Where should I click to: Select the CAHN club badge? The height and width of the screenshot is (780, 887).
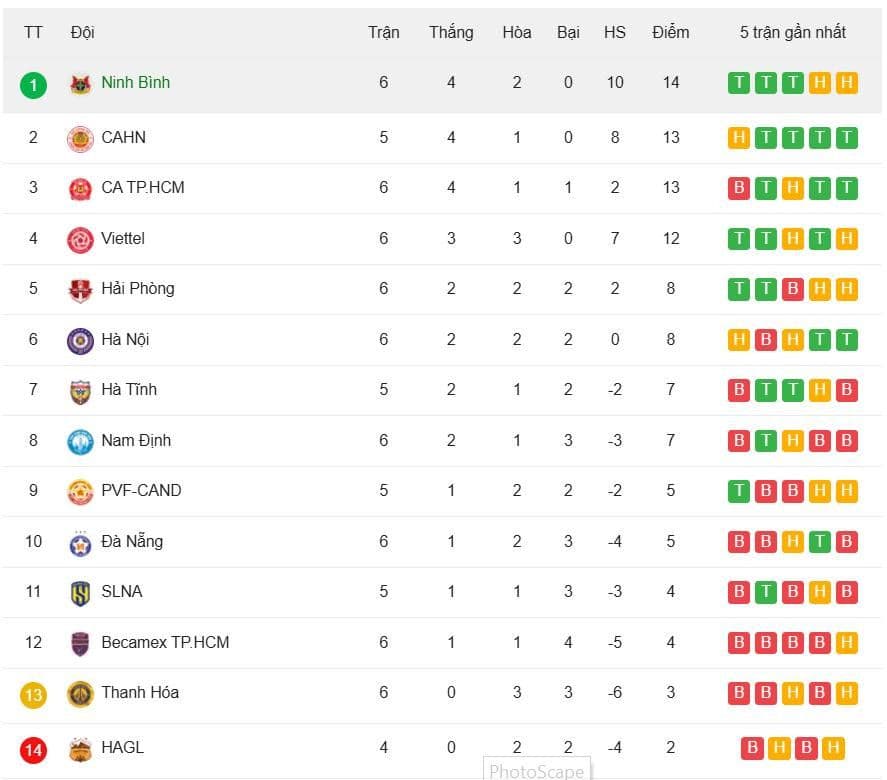tap(79, 137)
